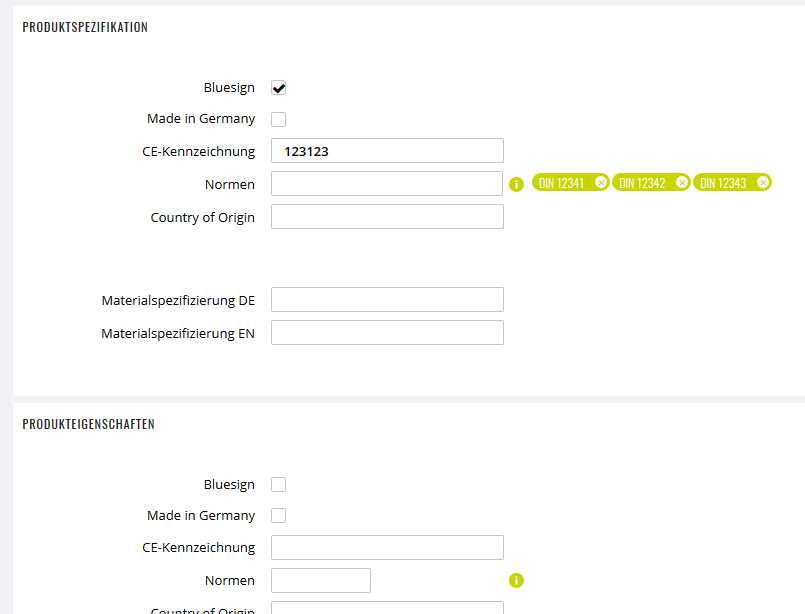Check Bluesign in Produkteigenschaften
This screenshot has height=614, width=805.
278,484
